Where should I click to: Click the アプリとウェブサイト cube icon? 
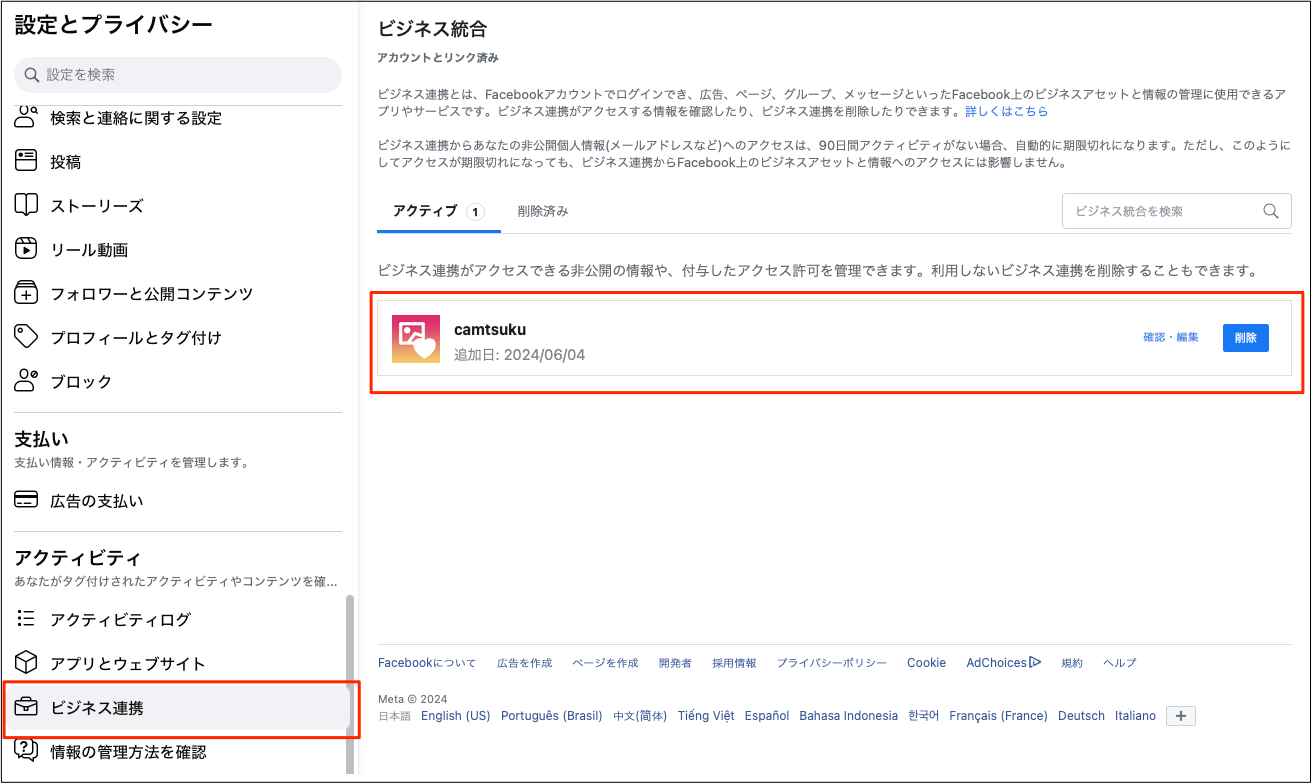click(26, 663)
